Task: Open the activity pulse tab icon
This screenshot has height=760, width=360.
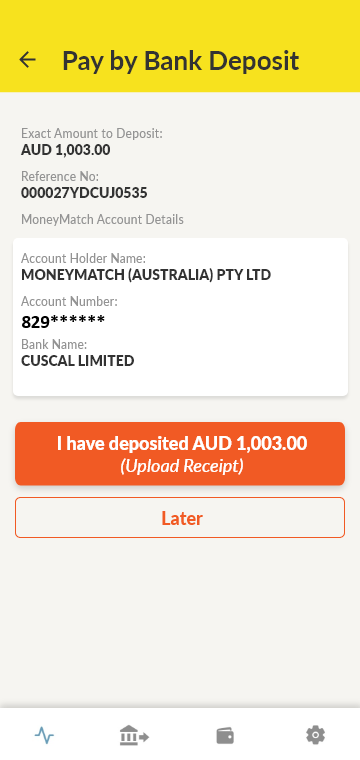Action: [45, 735]
